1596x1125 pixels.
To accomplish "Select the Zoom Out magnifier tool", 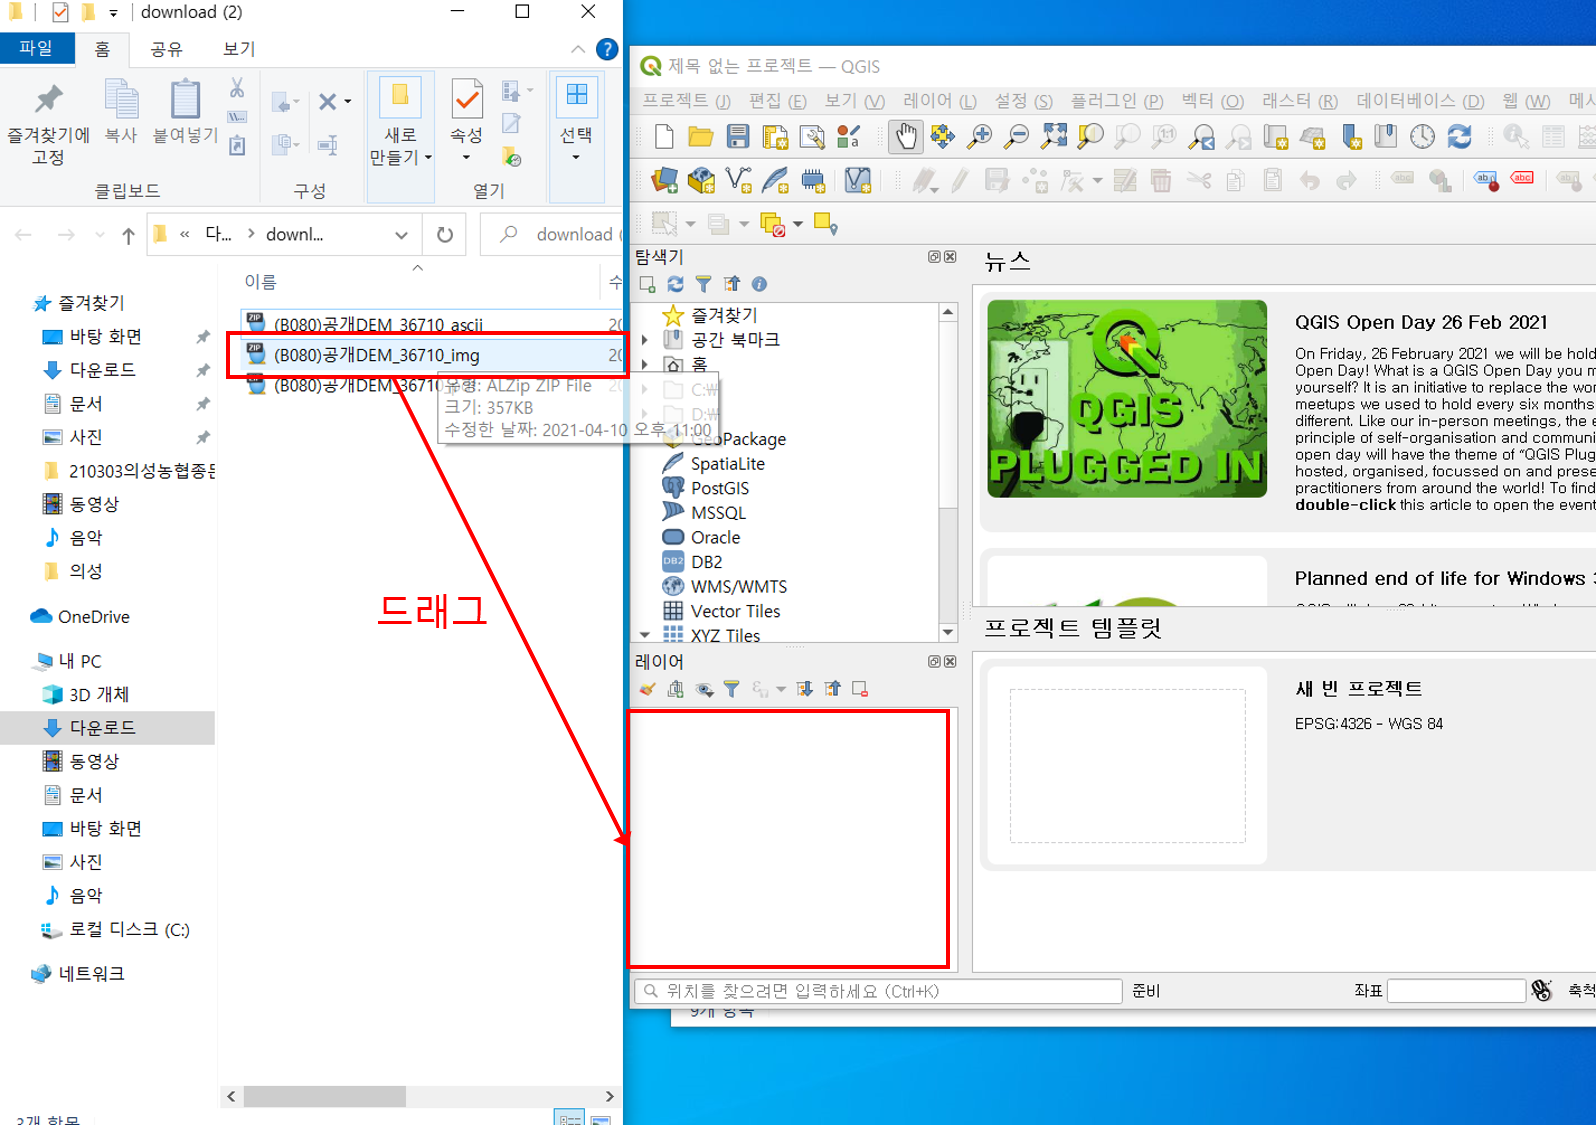I will (1016, 137).
